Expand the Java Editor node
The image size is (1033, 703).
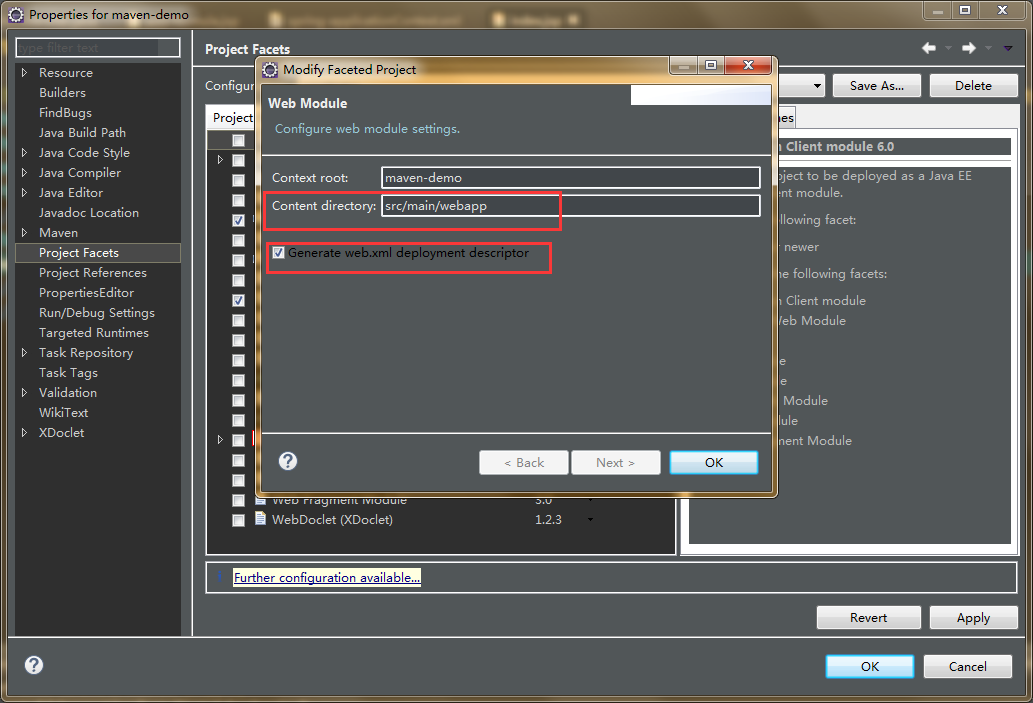[x=24, y=192]
